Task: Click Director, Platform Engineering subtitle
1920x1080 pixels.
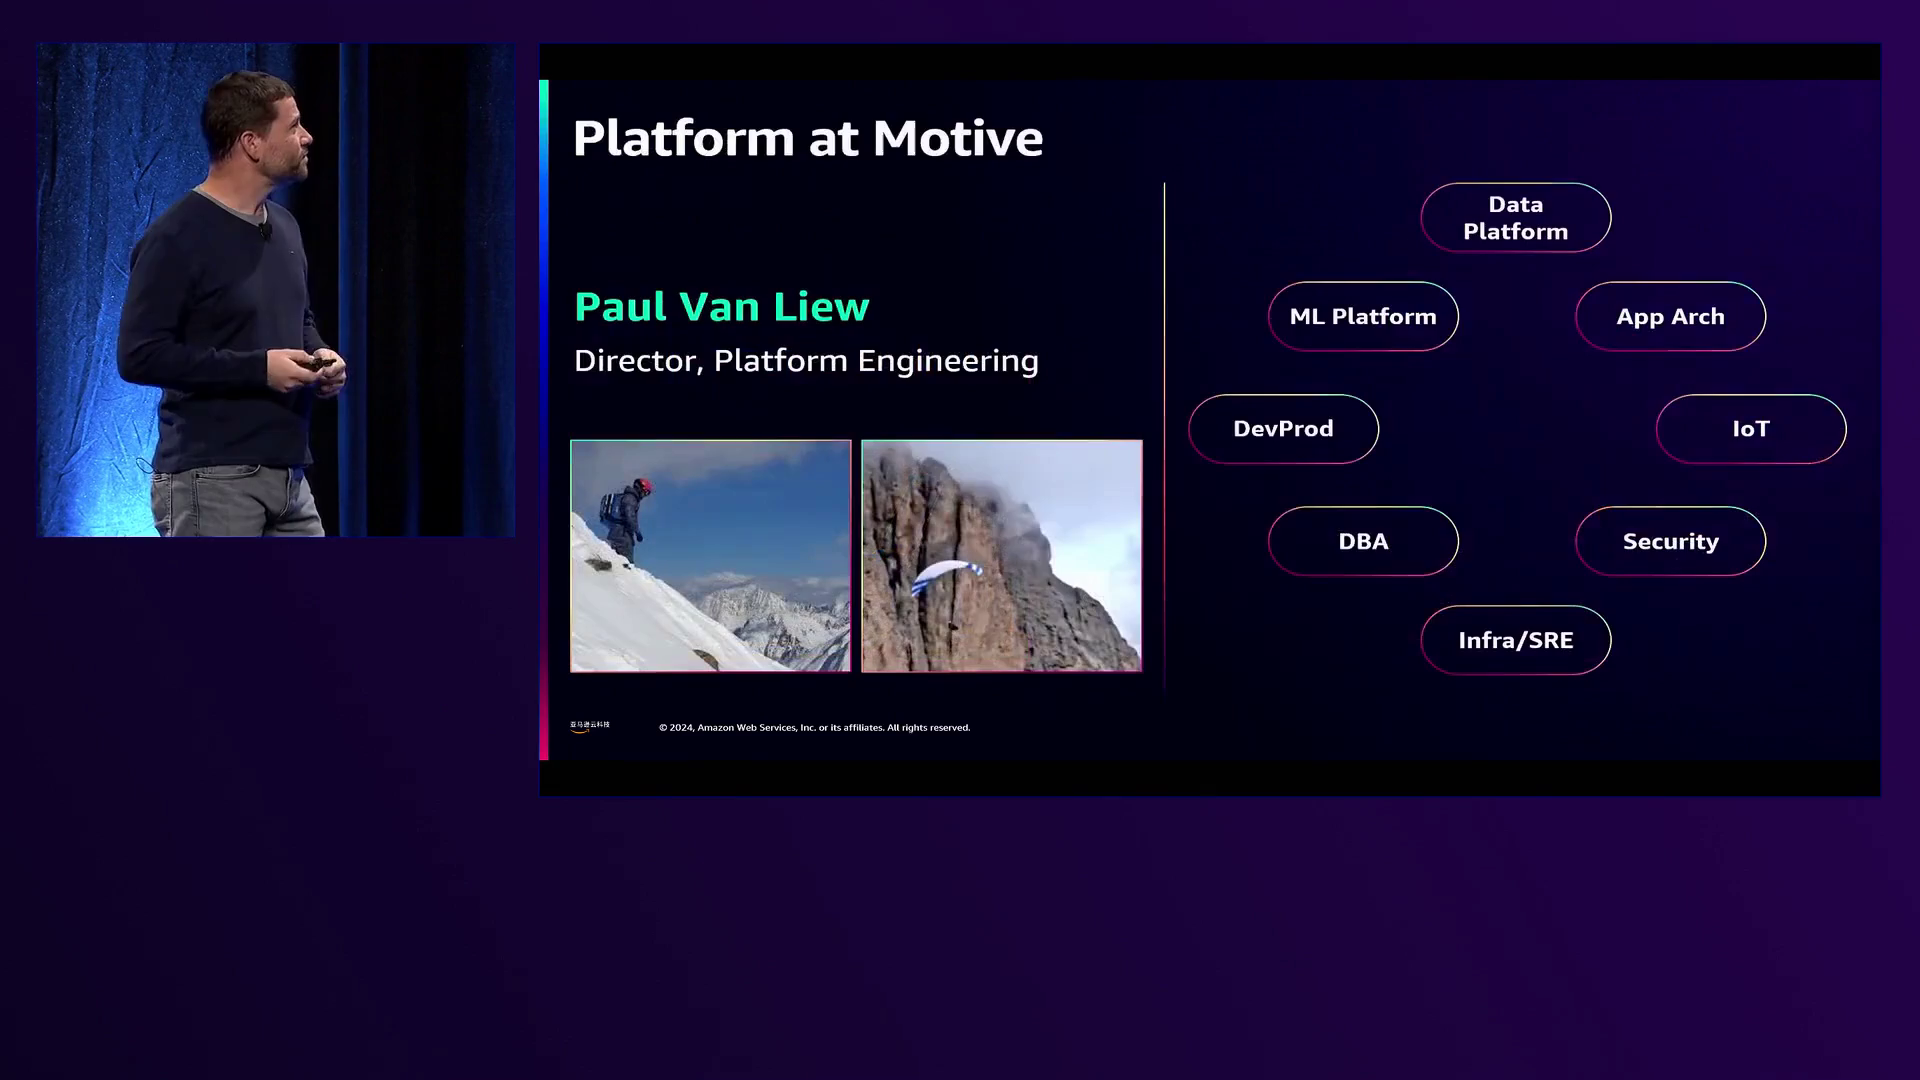Action: pos(805,361)
